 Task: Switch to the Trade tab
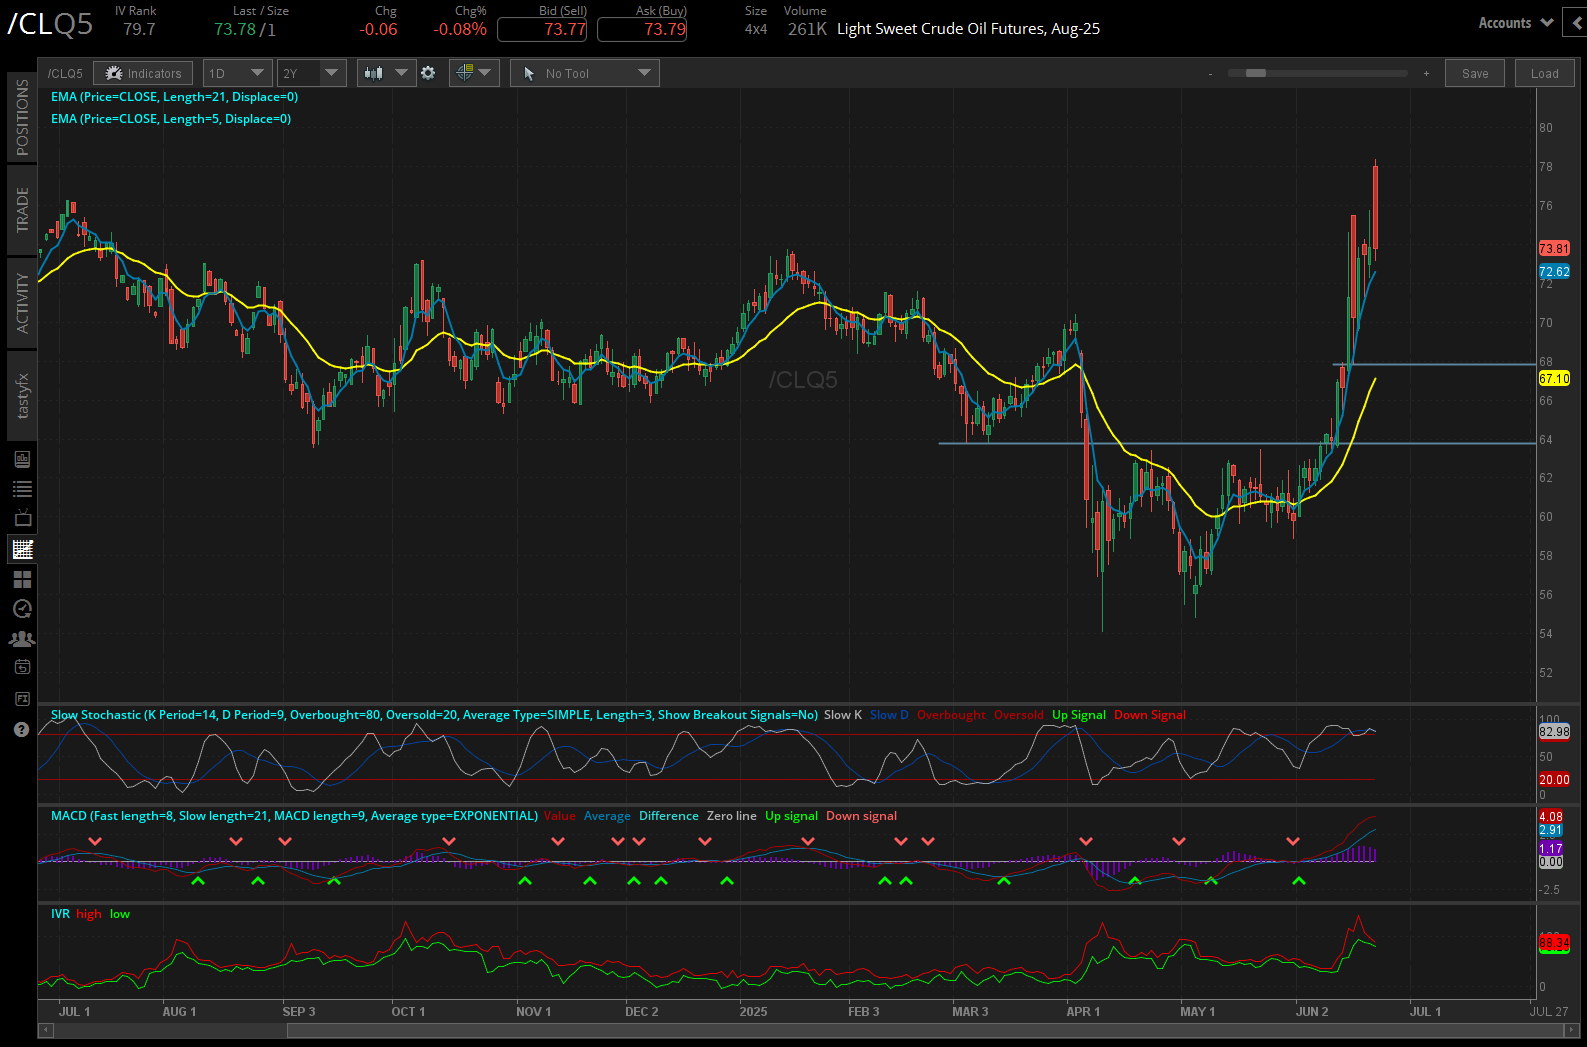[22, 210]
